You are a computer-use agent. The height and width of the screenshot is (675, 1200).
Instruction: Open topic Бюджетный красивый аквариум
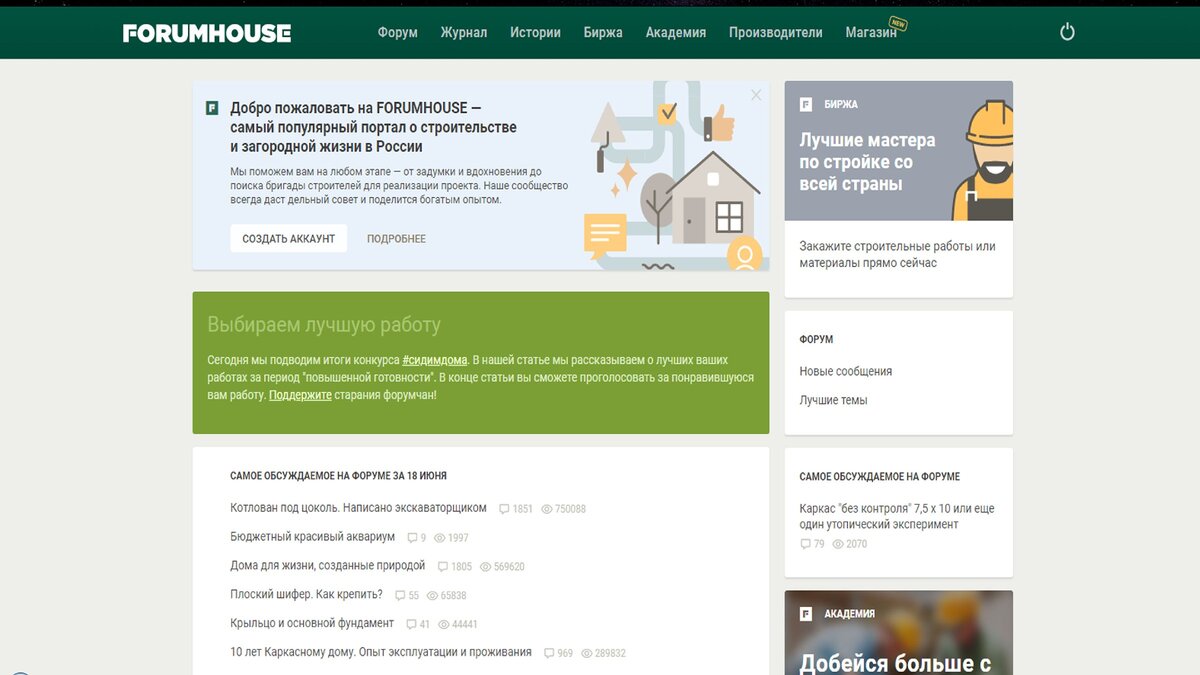(x=313, y=537)
